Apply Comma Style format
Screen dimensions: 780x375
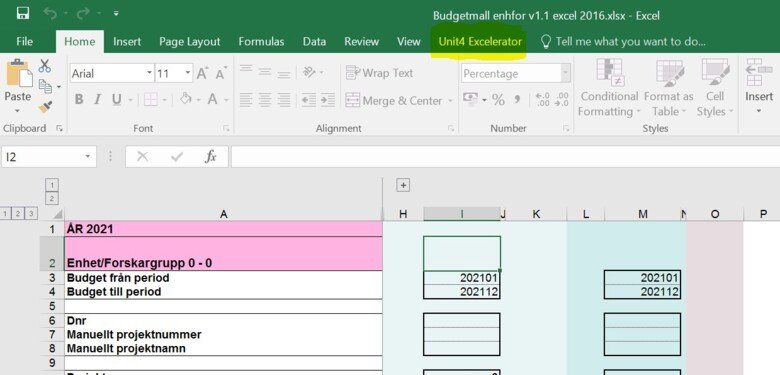[x=517, y=99]
